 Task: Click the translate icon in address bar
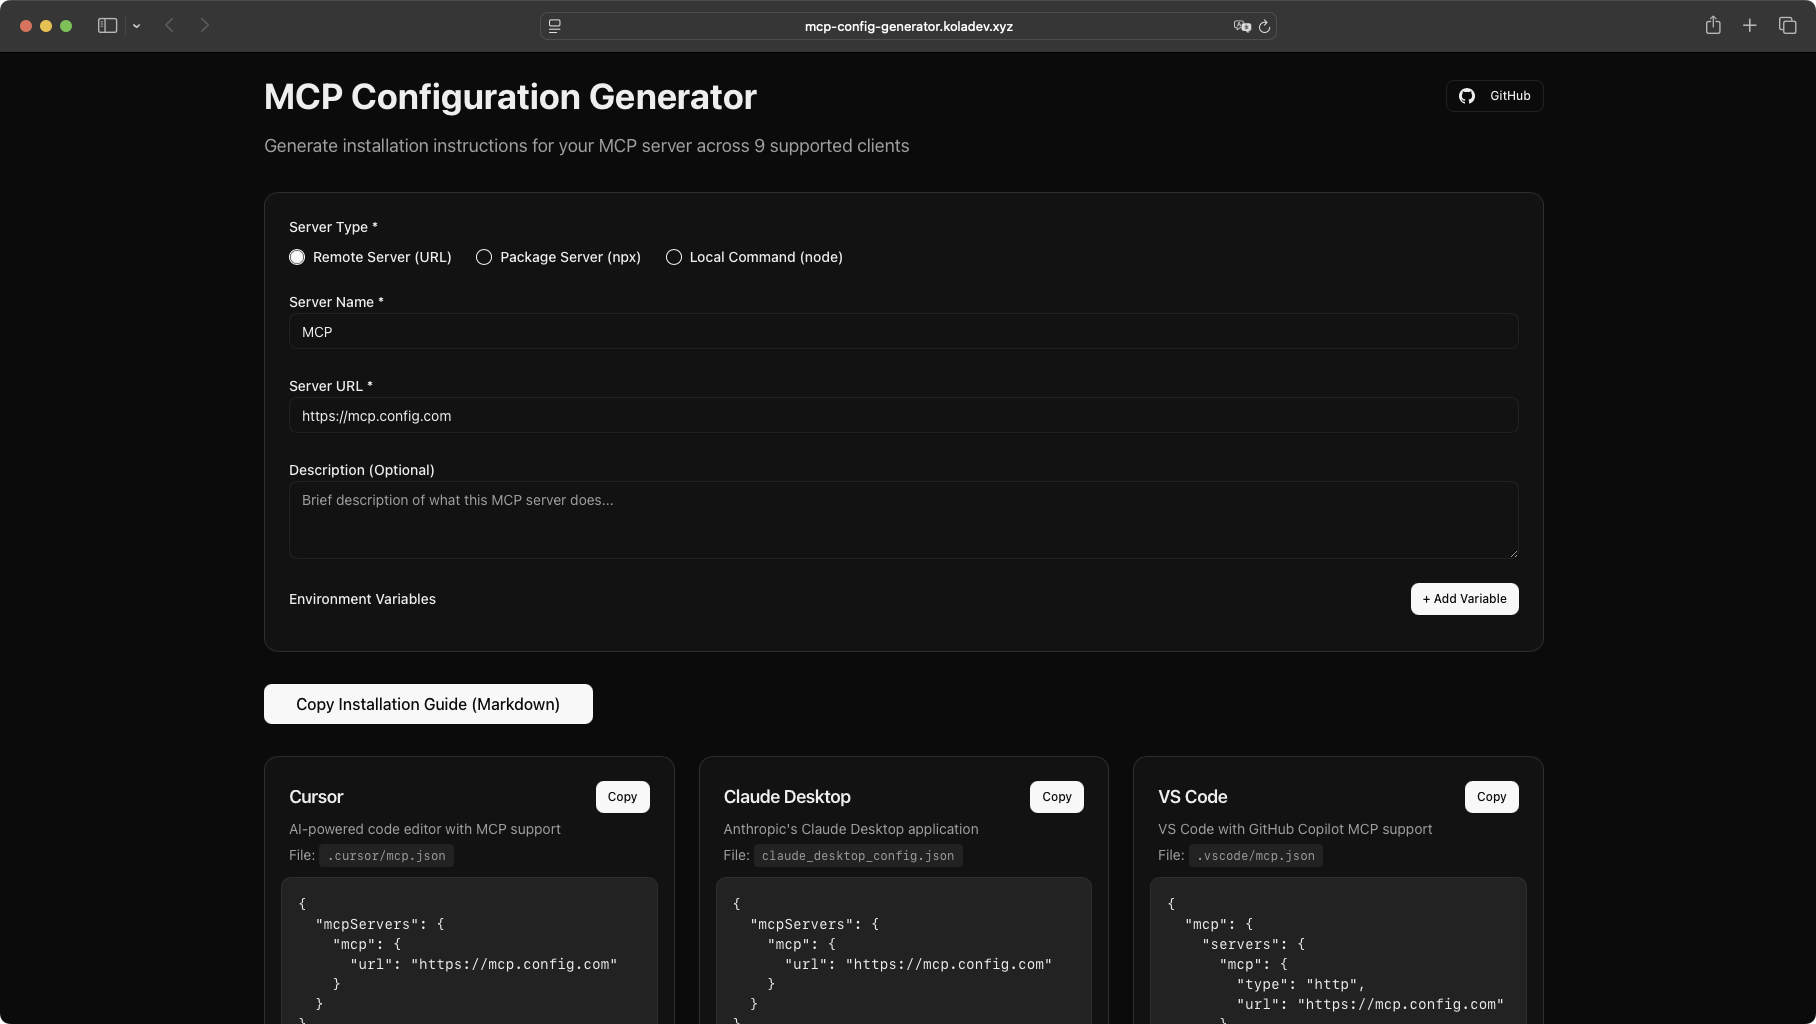coord(1242,27)
